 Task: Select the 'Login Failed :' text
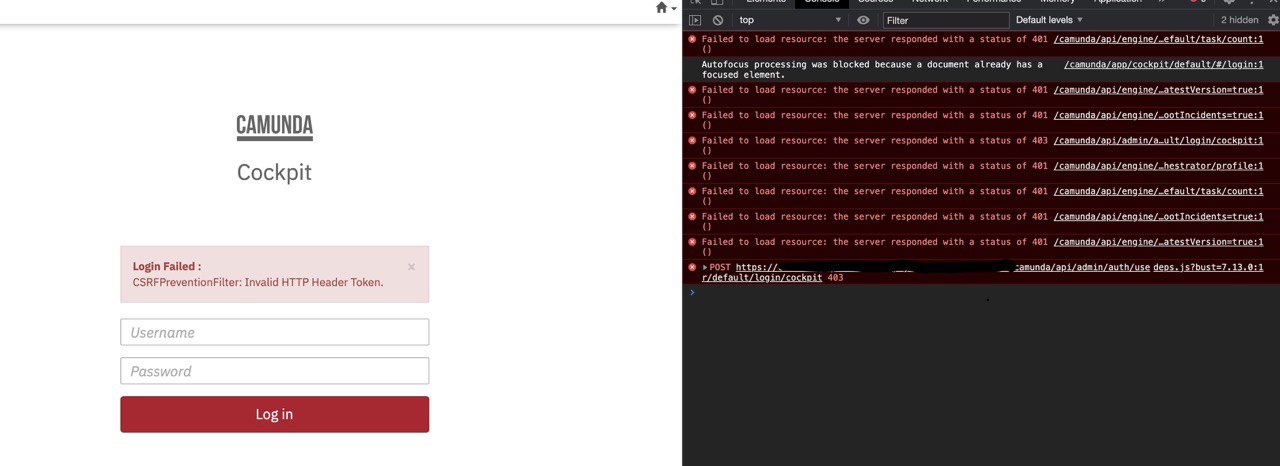pos(167,266)
